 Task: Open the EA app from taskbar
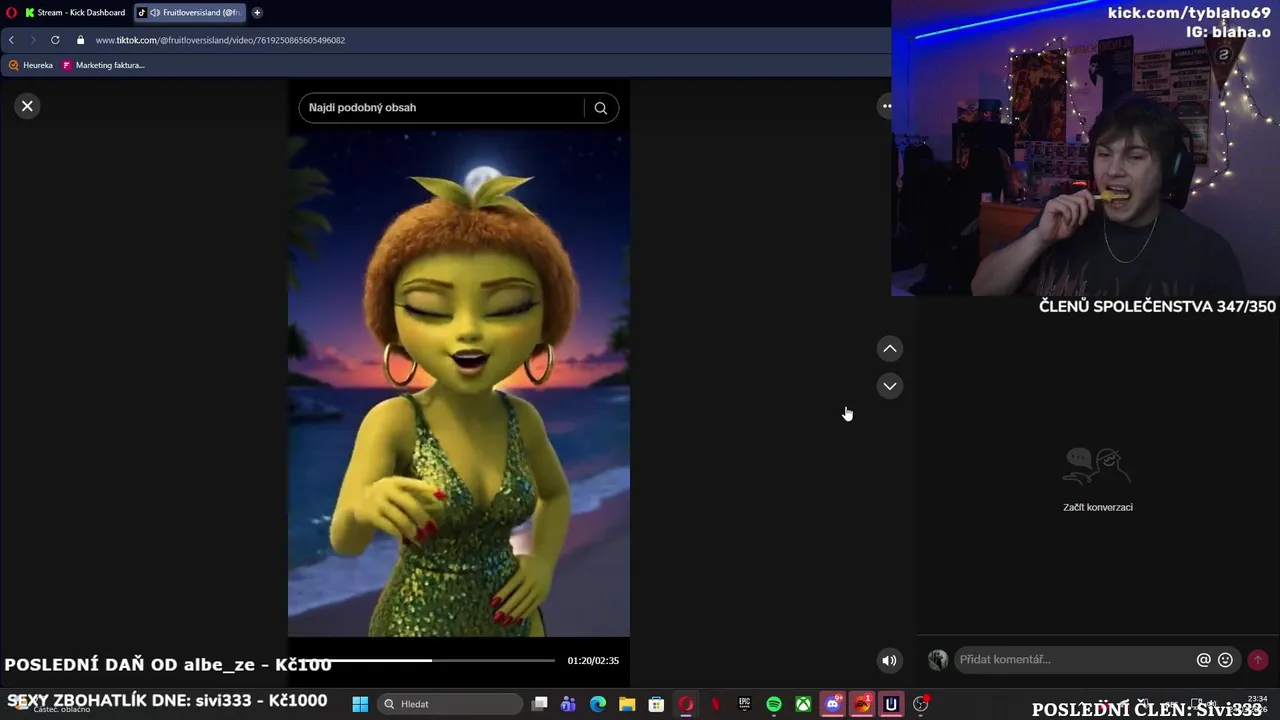[862, 704]
